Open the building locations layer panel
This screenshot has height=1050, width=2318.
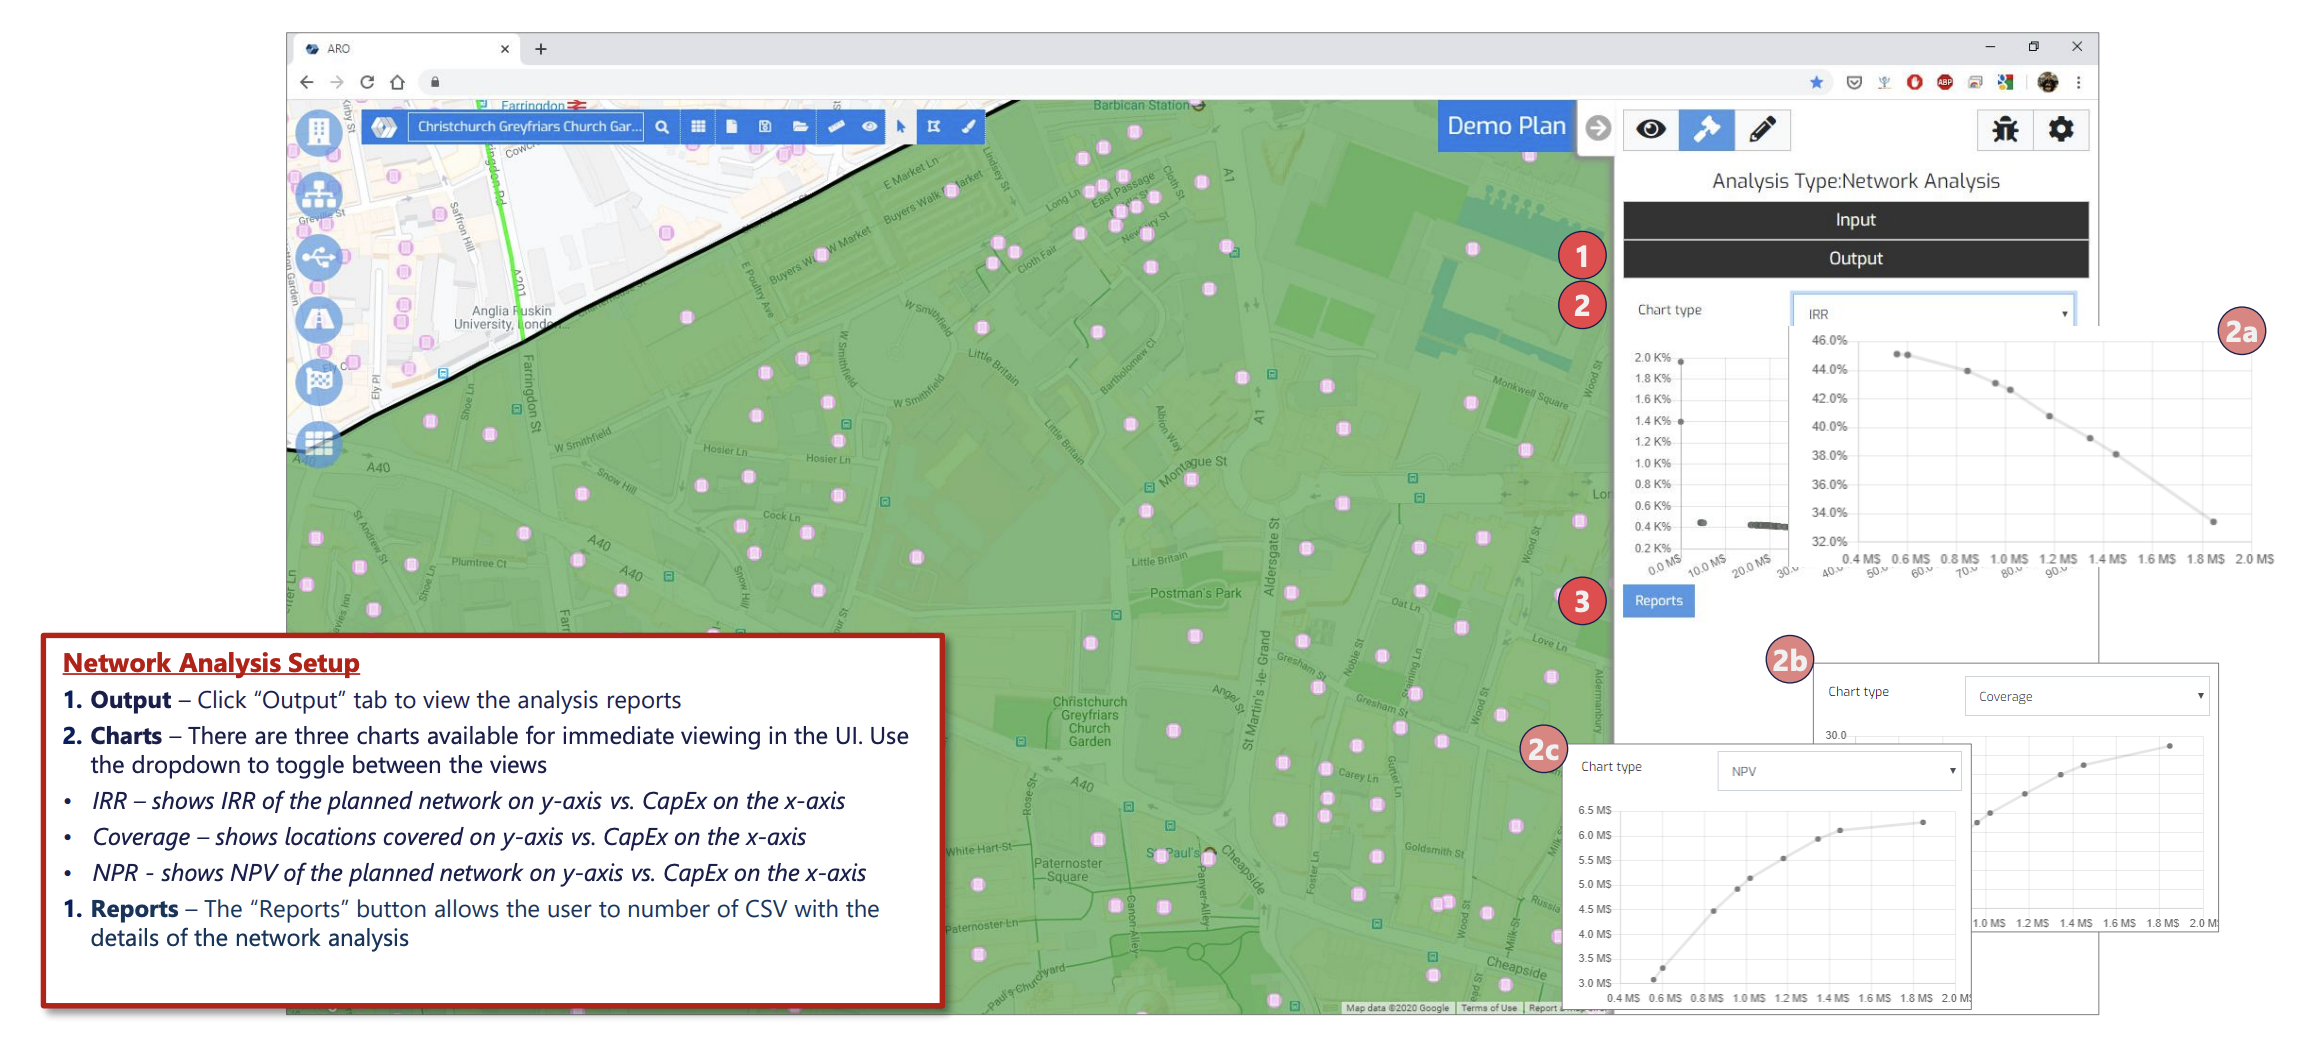[319, 131]
